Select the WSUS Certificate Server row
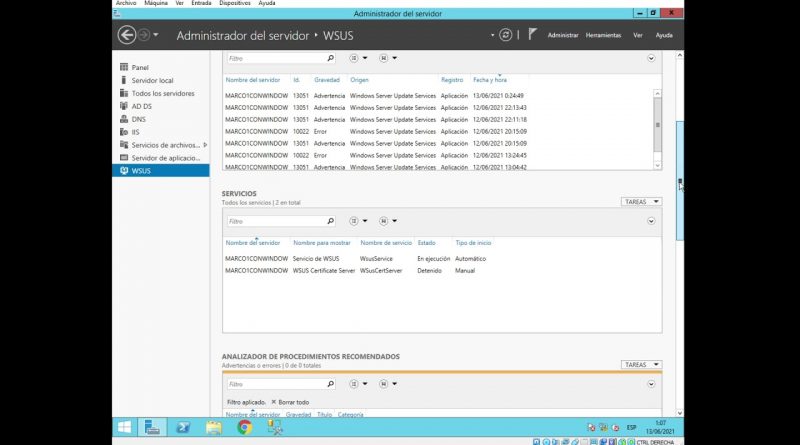 (x=442, y=270)
